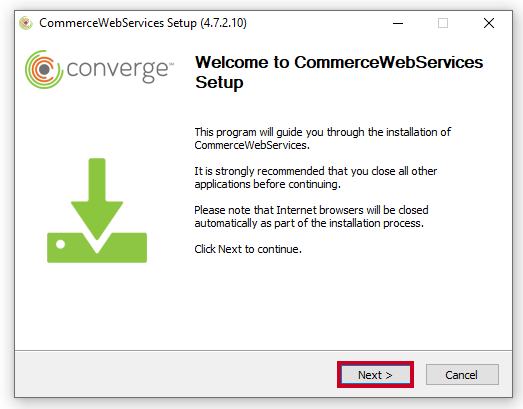
Task: Open the title bar Converge app icon
Action: coord(26,23)
